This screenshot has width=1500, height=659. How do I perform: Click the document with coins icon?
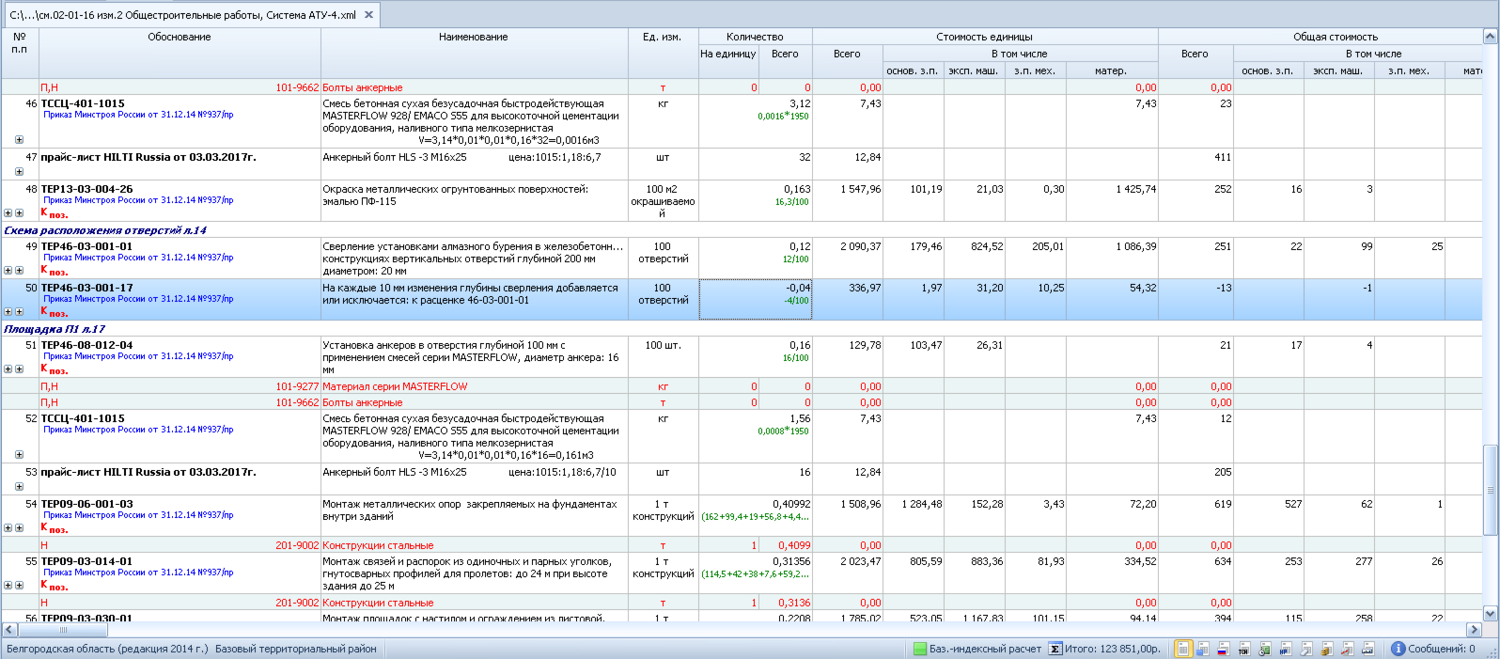click(x=1327, y=649)
